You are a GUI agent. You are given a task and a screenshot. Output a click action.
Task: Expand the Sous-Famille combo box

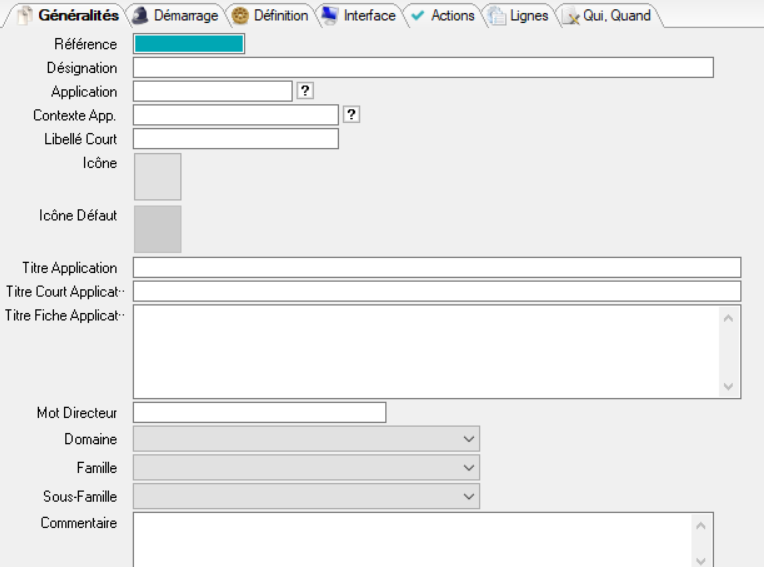(x=468, y=496)
